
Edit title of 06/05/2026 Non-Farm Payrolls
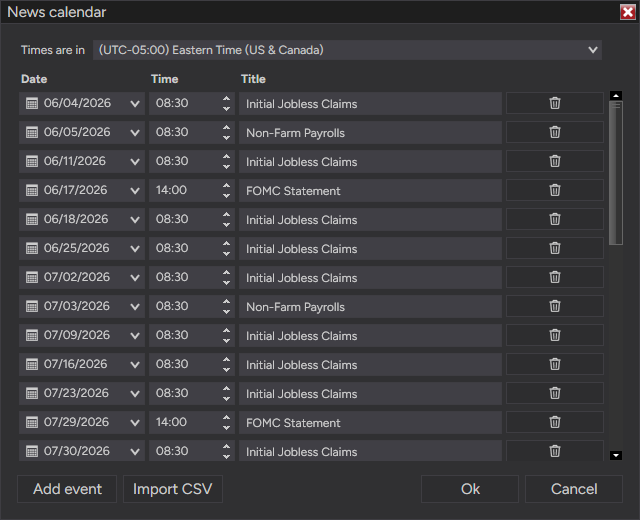[370, 133]
